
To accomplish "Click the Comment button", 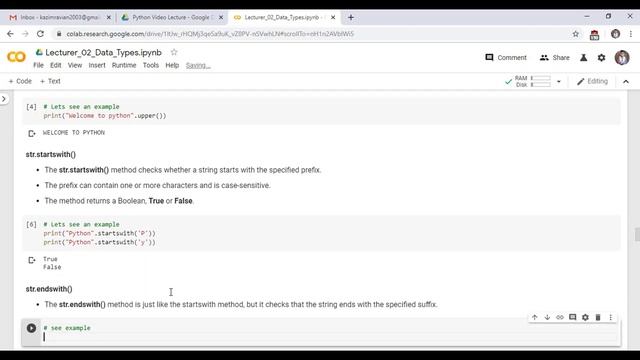I will [x=506, y=58].
